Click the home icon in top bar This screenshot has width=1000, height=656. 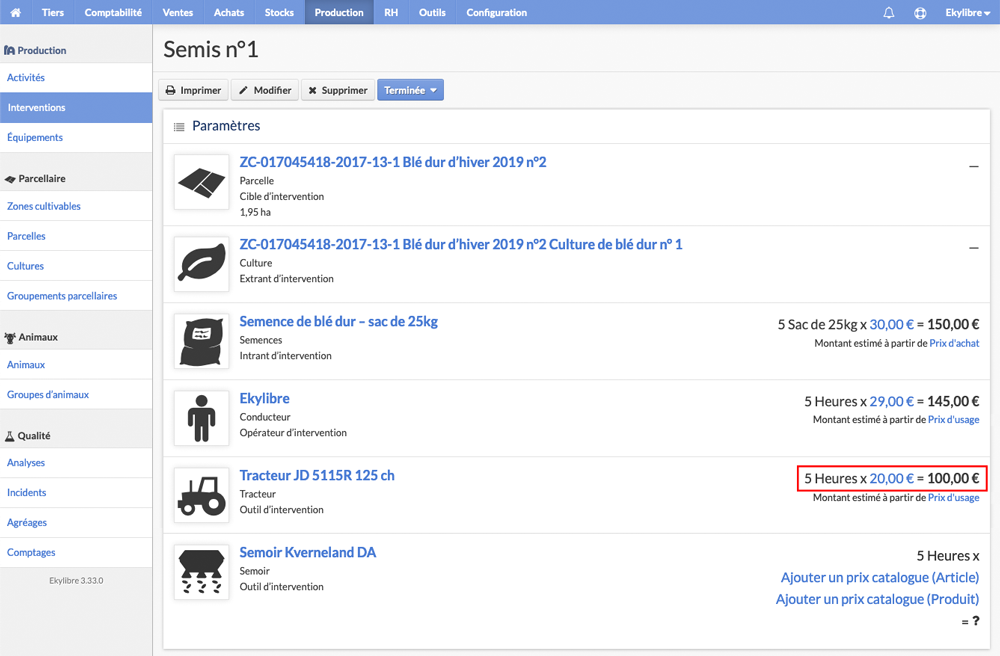click(x=15, y=12)
